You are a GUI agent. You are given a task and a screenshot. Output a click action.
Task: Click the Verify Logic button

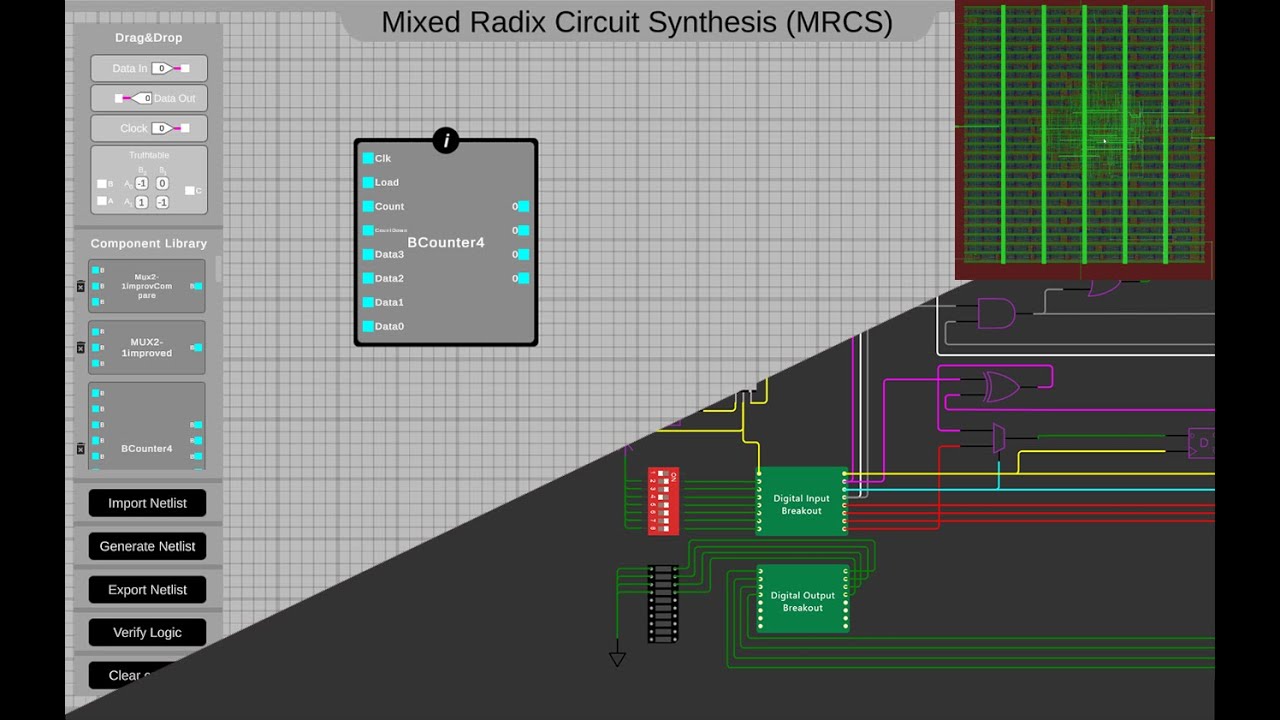coord(147,632)
